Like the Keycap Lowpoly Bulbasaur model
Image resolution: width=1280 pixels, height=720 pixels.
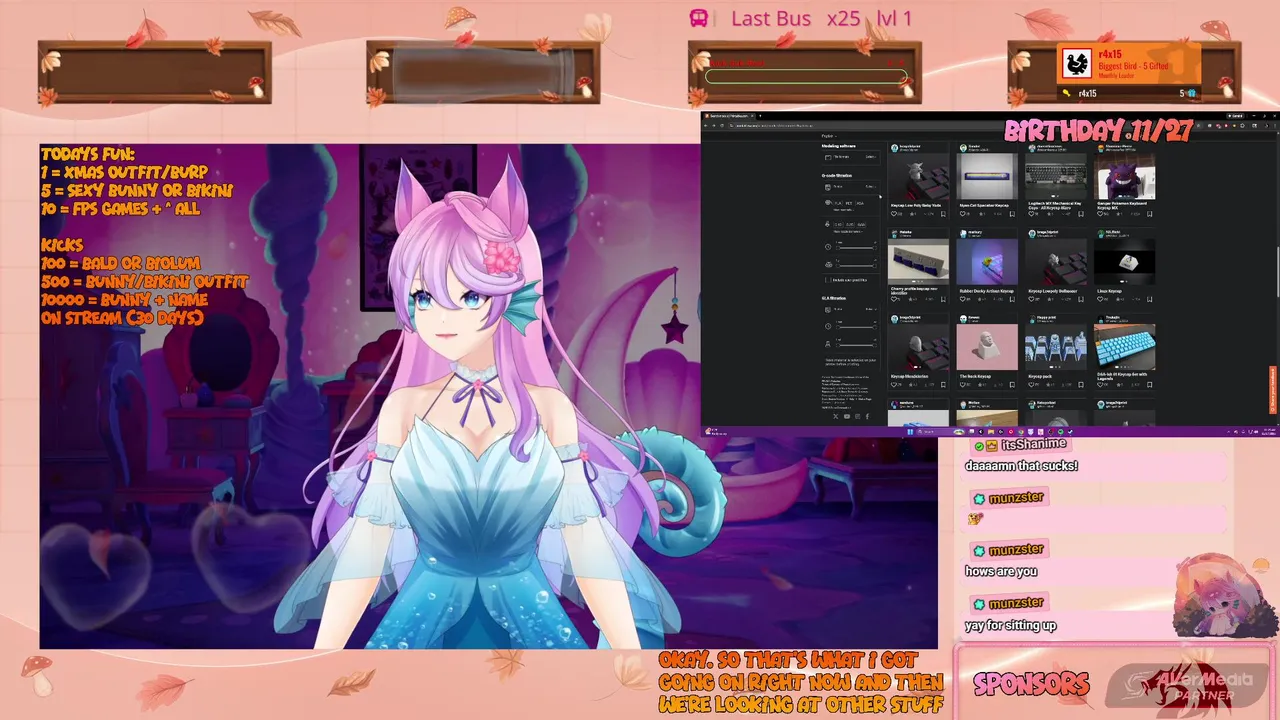tap(1031, 299)
